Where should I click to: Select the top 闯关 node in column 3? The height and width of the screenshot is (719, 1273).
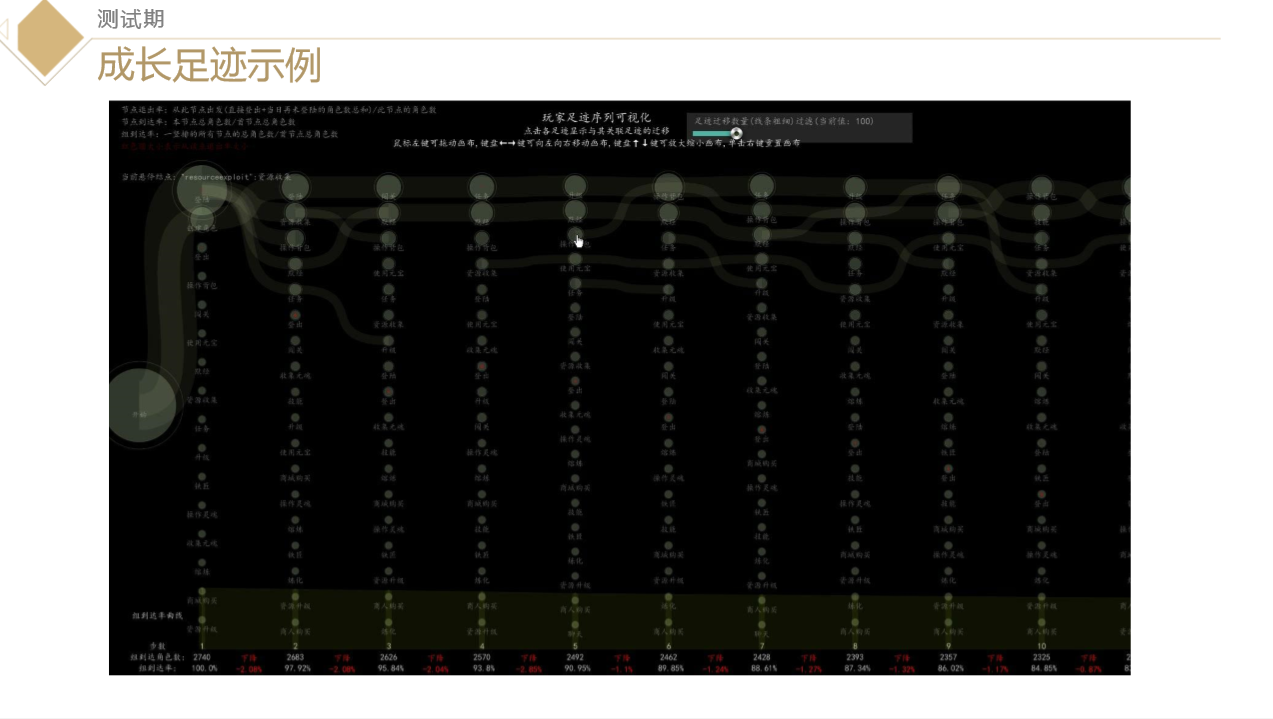pyautogui.click(x=388, y=187)
